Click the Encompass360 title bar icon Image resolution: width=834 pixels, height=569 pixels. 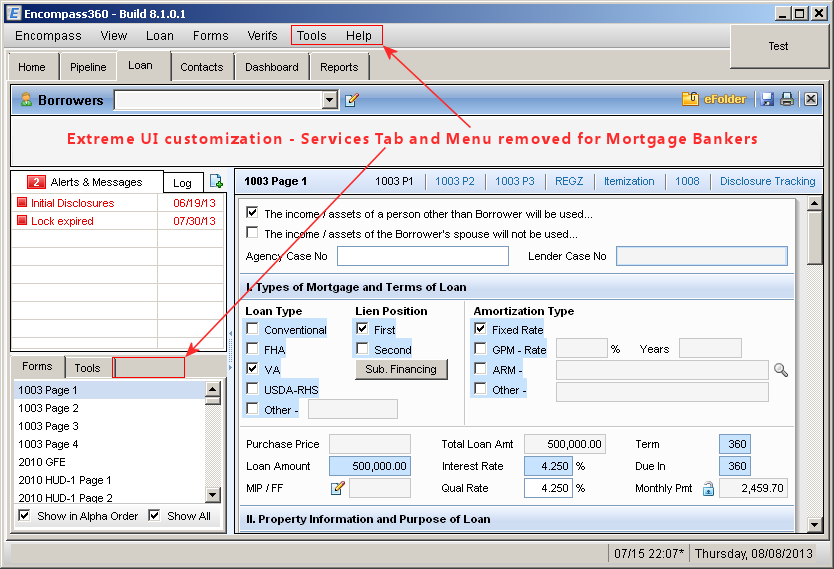click(x=13, y=13)
